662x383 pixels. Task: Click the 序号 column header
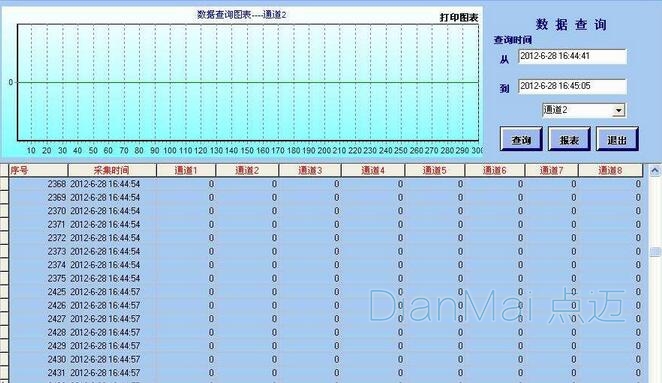point(38,170)
